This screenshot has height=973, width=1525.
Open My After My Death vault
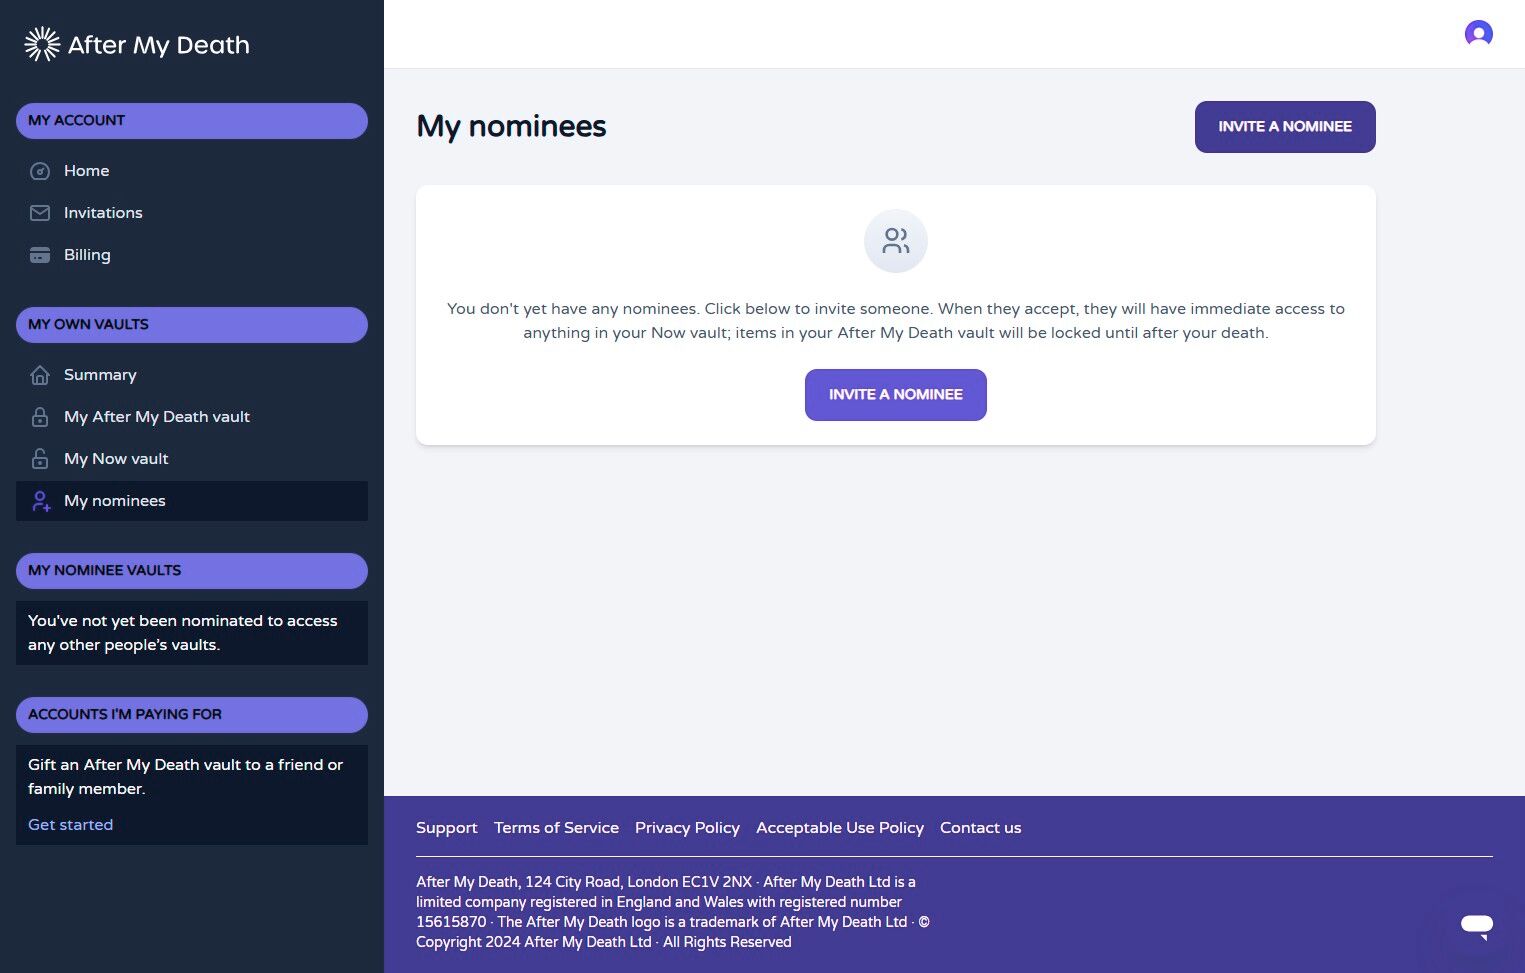pyautogui.click(x=157, y=417)
